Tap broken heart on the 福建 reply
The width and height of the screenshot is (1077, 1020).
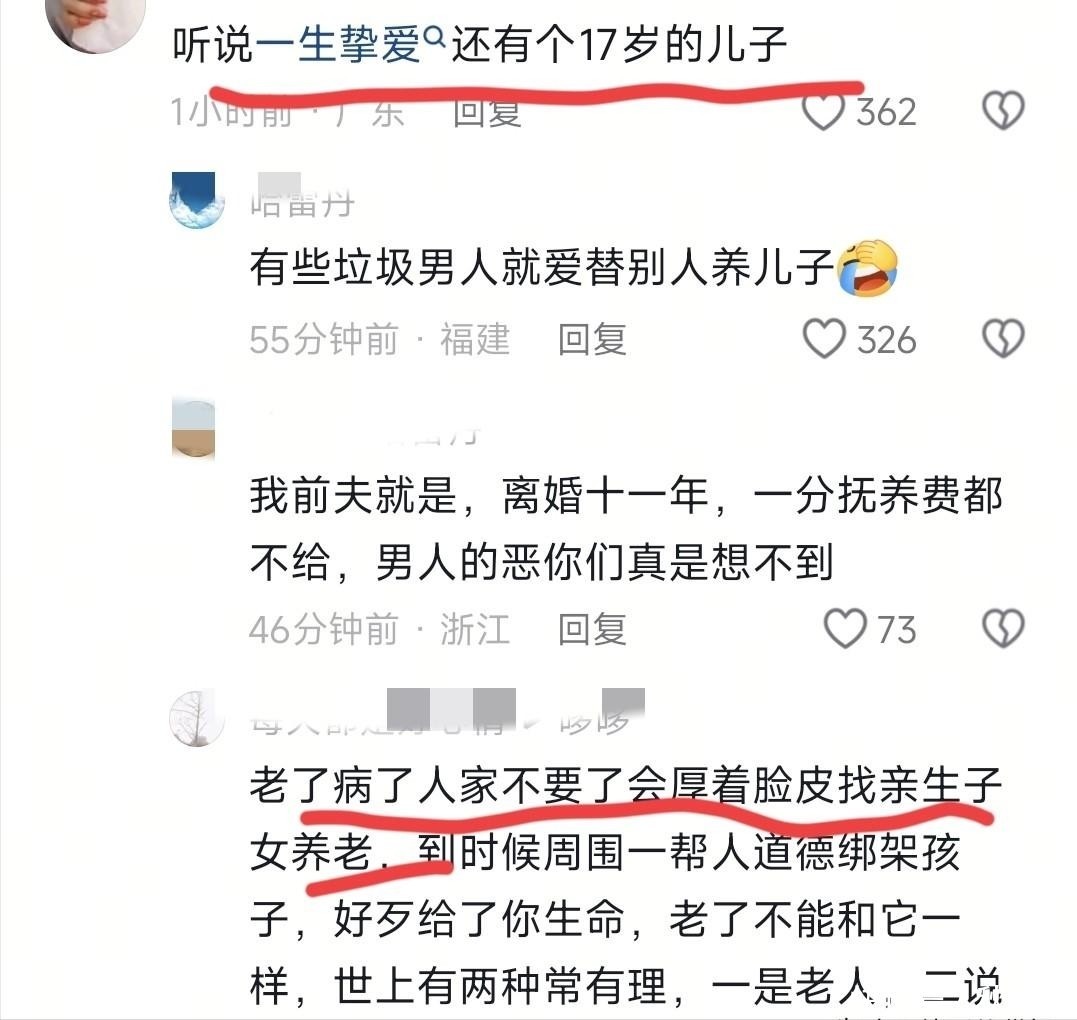(1004, 339)
